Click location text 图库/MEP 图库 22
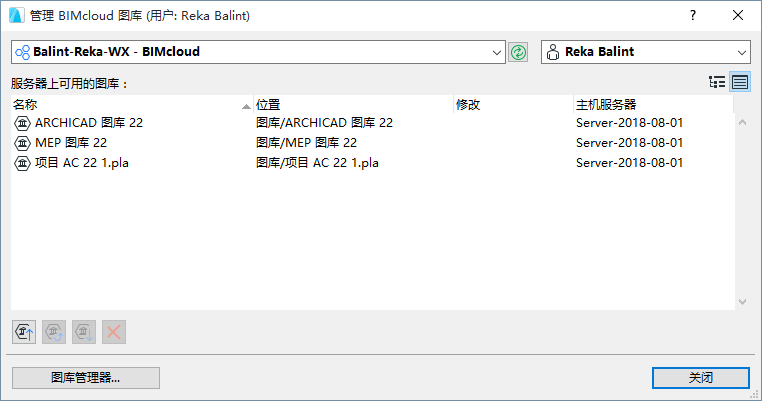 point(306,142)
